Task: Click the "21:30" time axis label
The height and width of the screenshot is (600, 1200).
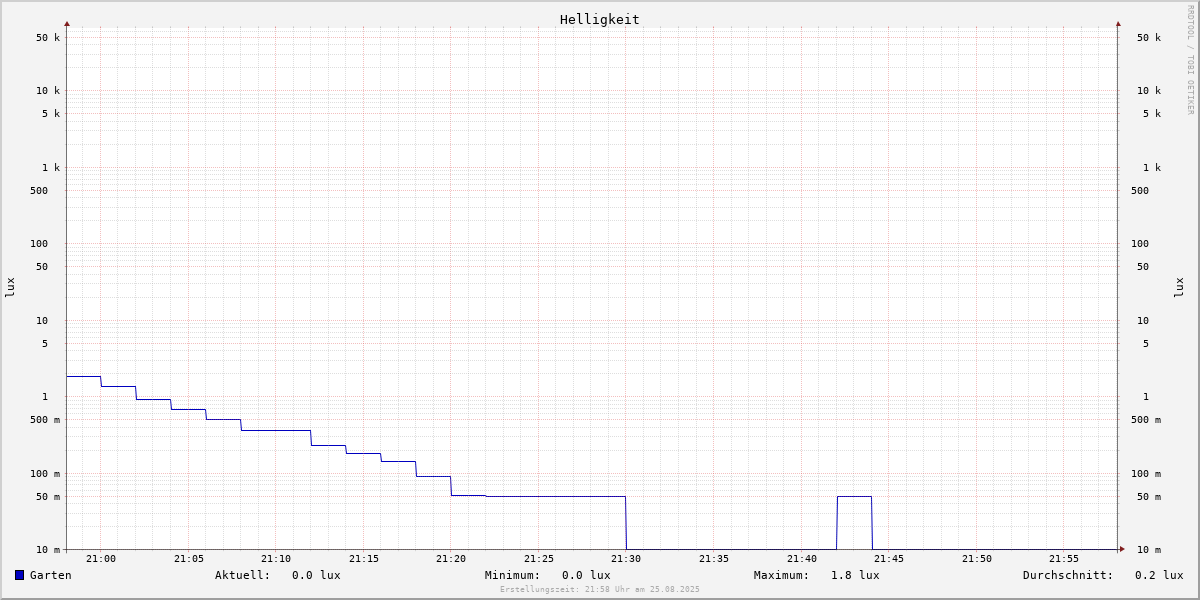Action: pos(627,559)
